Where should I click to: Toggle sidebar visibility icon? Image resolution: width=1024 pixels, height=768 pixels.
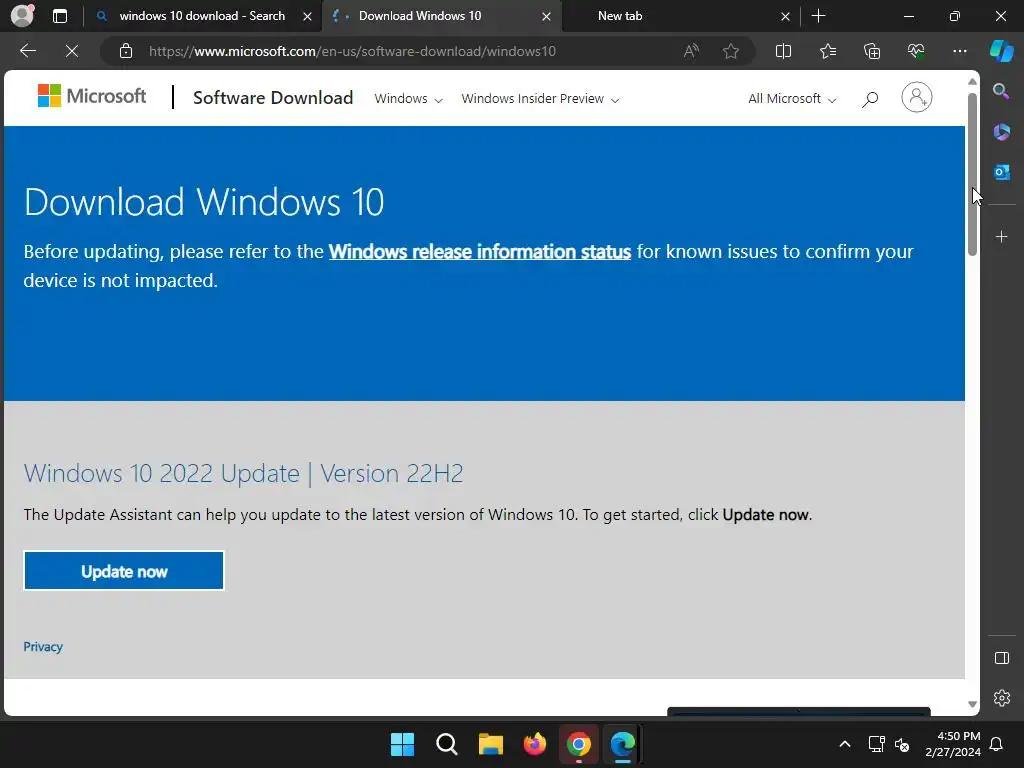(x=1001, y=658)
